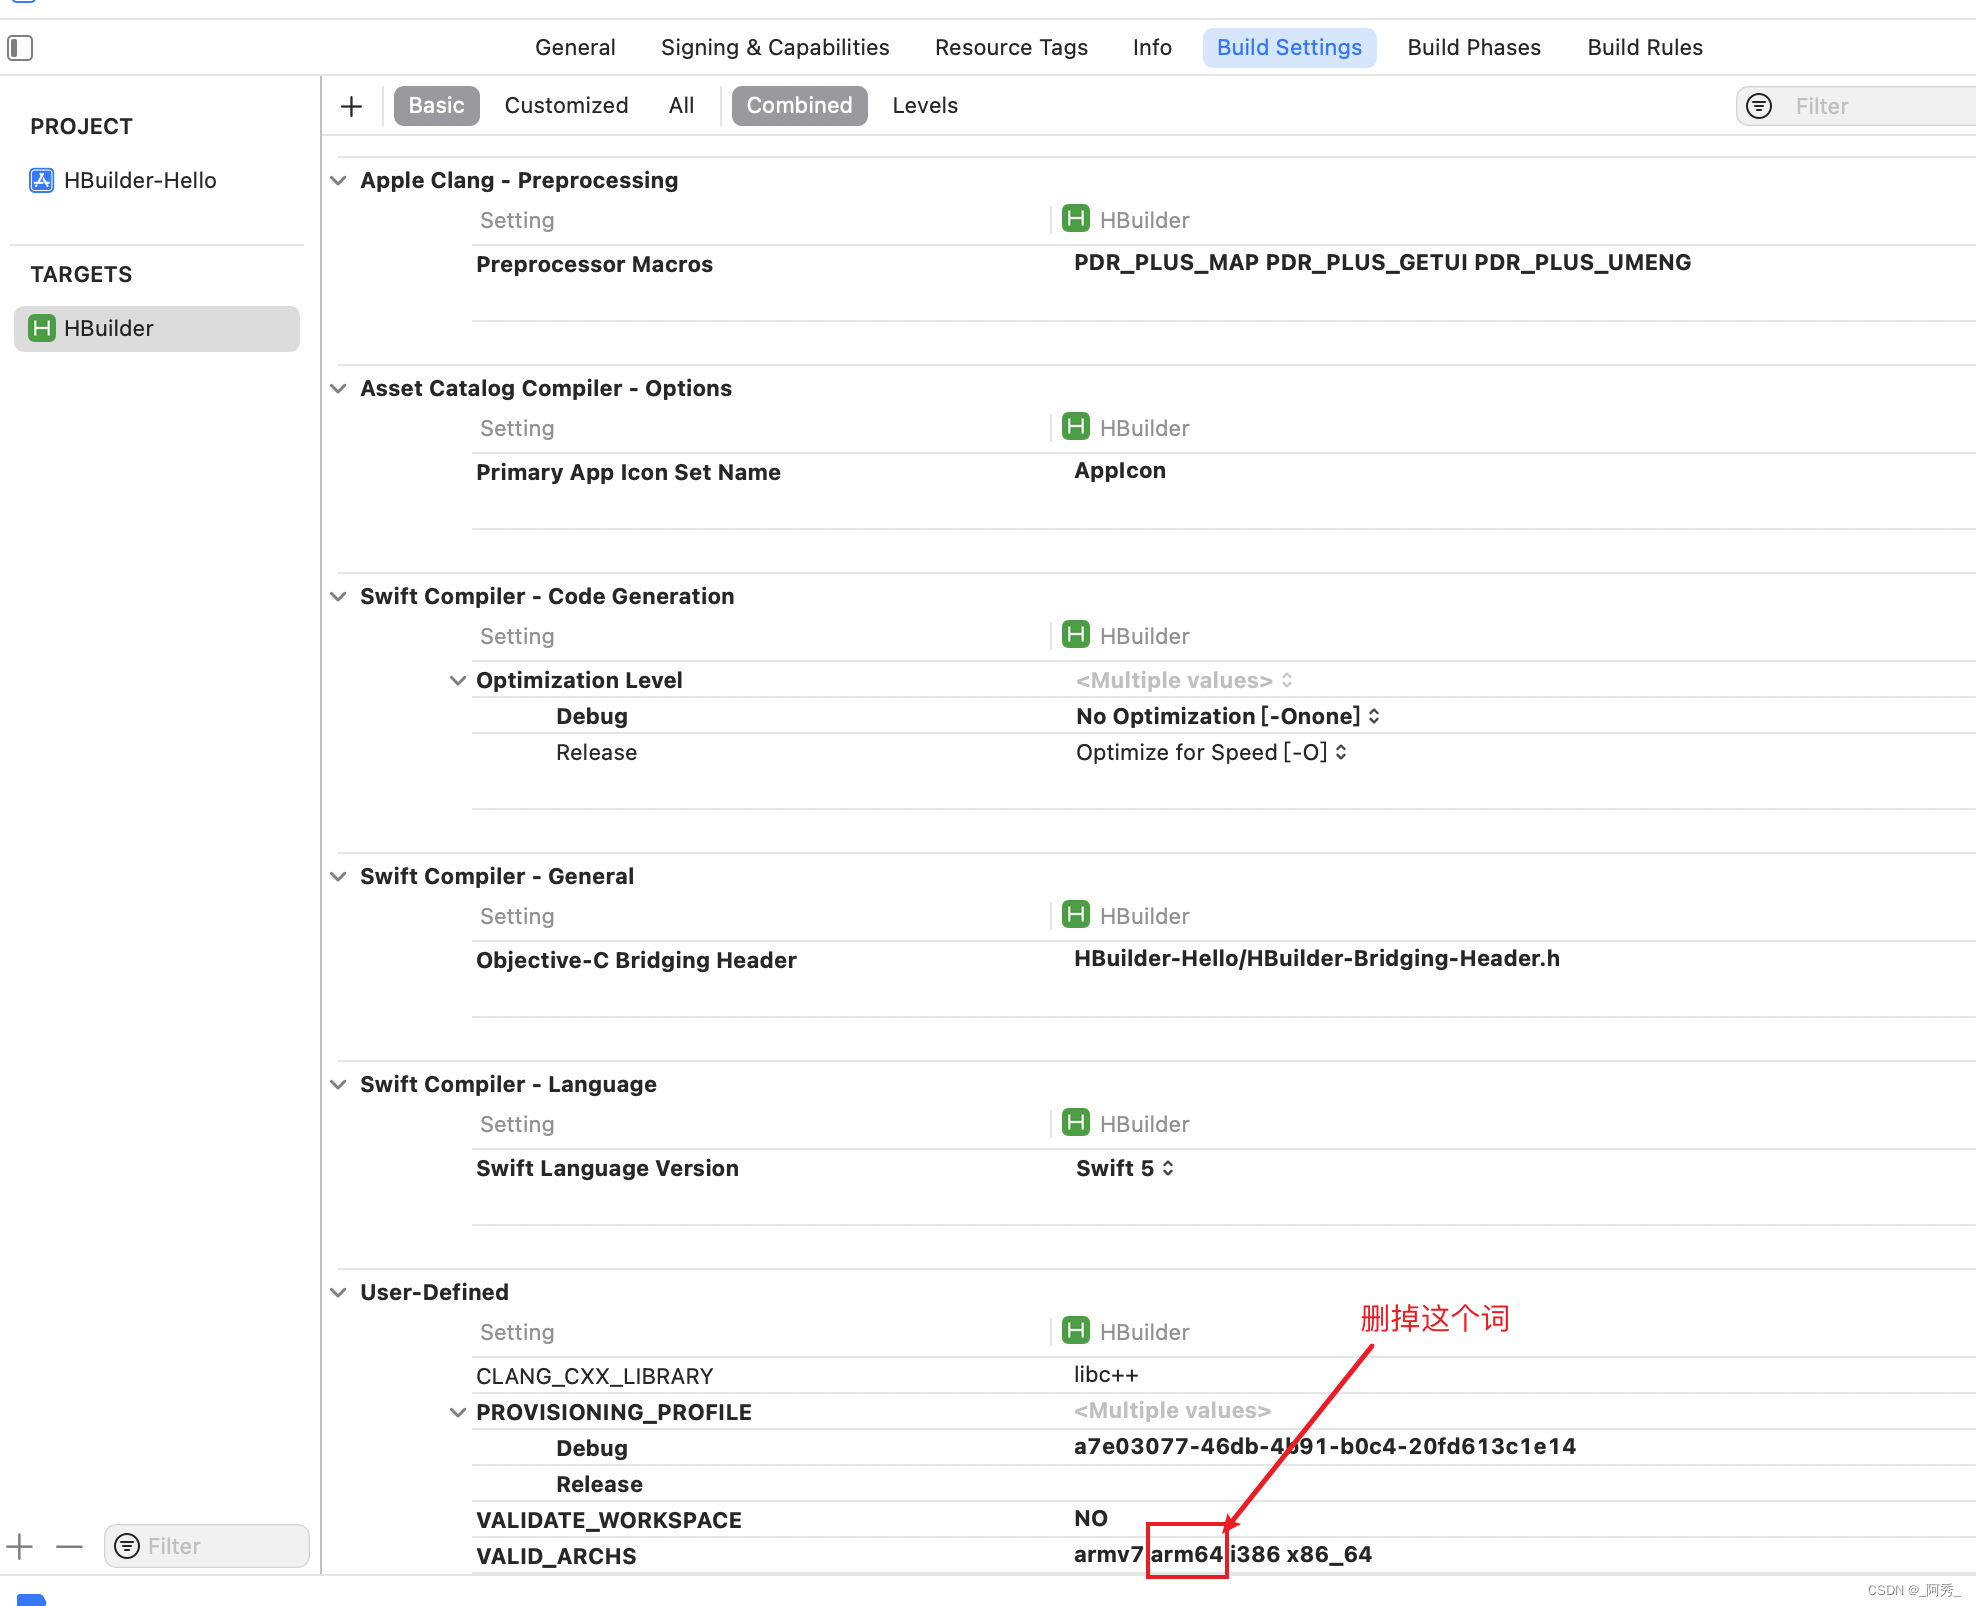
Task: Click Swift Language Version setting name
Action: pyautogui.click(x=607, y=1168)
